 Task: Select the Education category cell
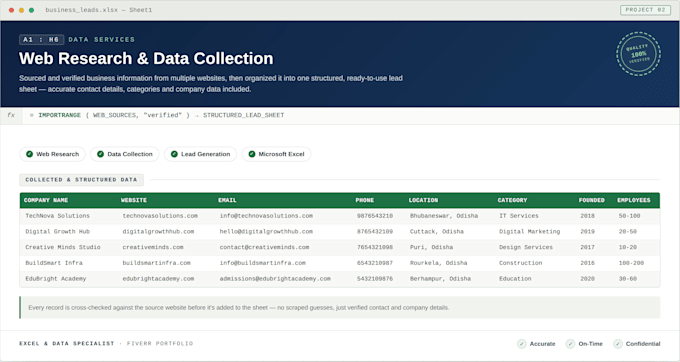point(515,279)
